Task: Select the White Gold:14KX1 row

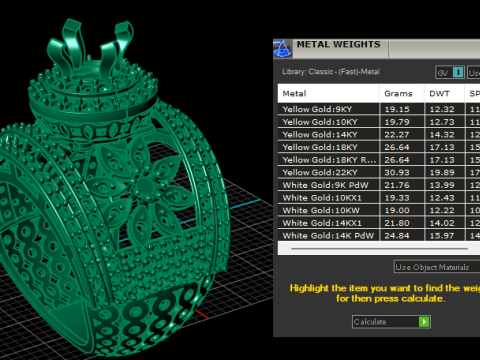Action: [x=379, y=223]
